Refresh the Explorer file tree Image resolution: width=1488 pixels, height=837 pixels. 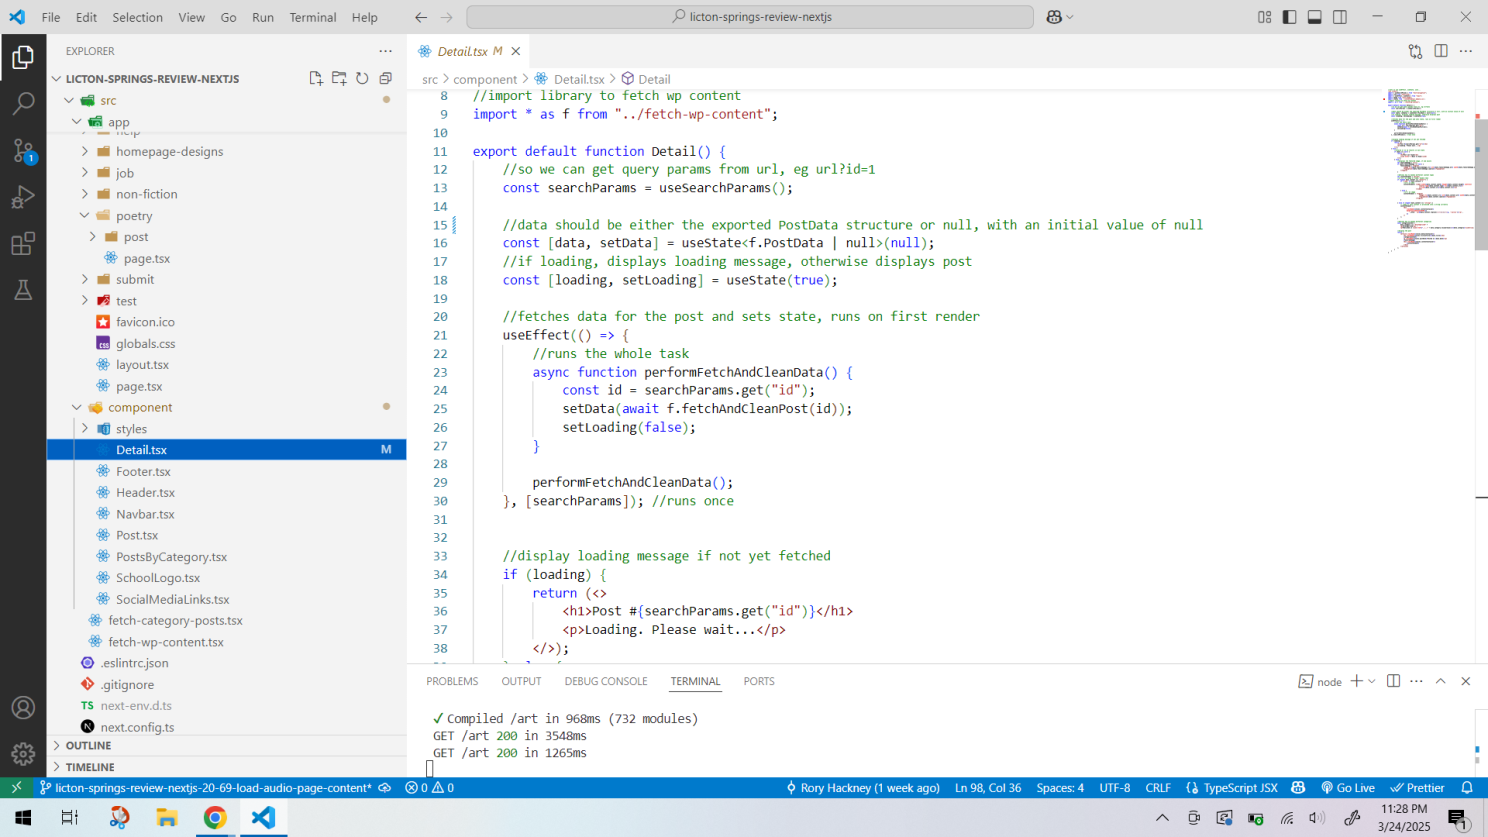[362, 78]
